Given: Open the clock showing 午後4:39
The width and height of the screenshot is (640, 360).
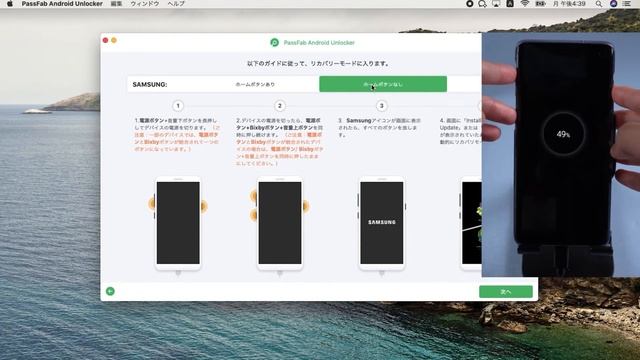Looking at the screenshot, I should pos(569,4).
